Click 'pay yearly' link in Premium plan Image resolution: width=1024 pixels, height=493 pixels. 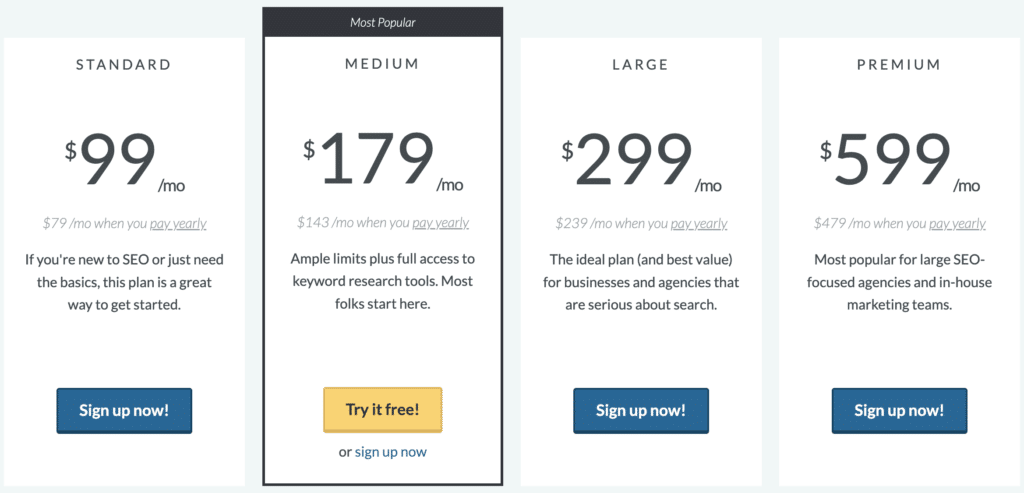point(957,224)
